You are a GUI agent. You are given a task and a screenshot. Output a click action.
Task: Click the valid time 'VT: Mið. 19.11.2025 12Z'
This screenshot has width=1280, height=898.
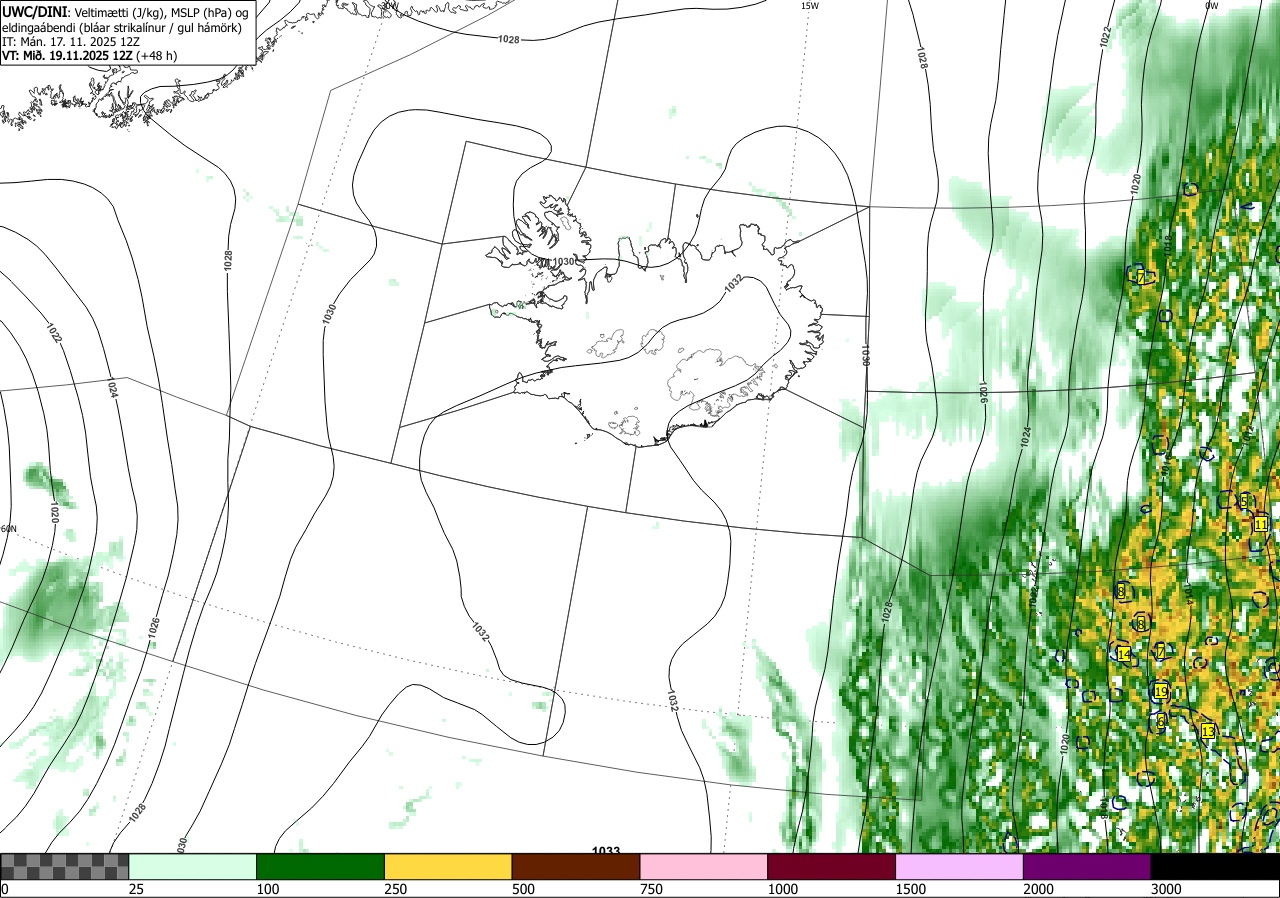[x=68, y=55]
